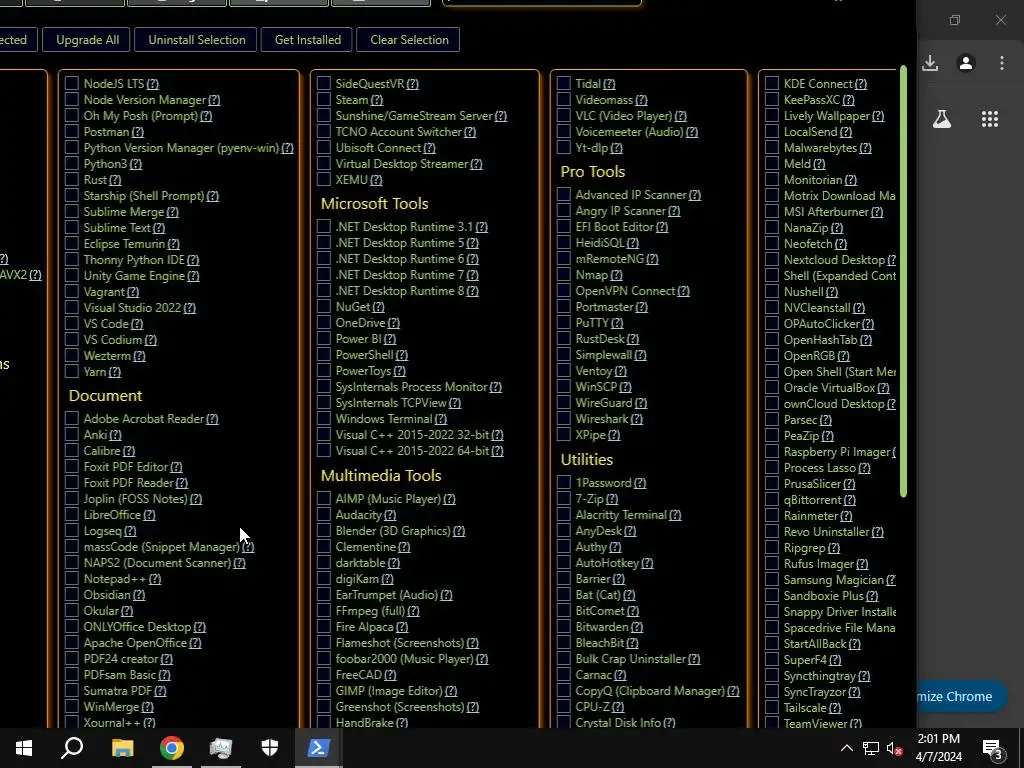Click the Chrome Labs flask icon
1024x768 pixels.
pos(942,119)
